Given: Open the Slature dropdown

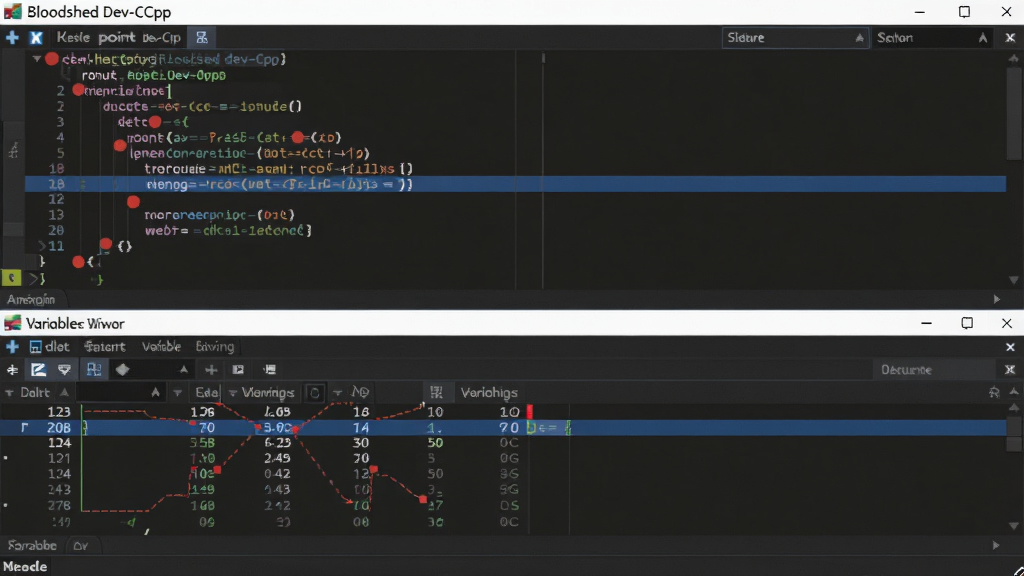Looking at the screenshot, I should point(795,38).
